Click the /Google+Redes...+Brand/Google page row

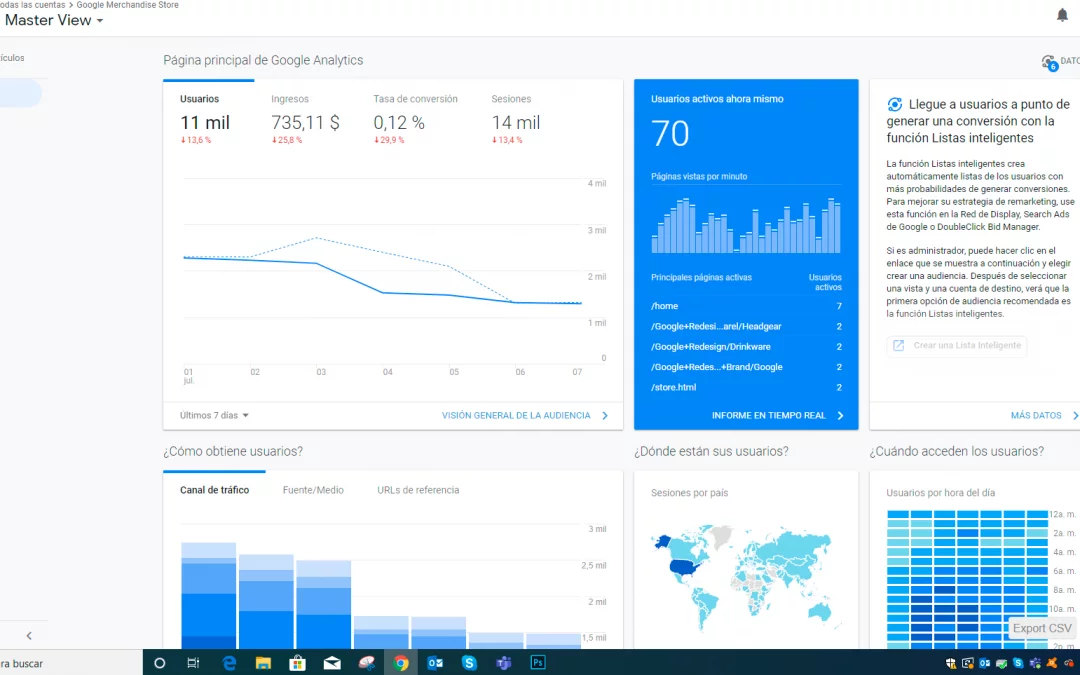[x=746, y=367]
